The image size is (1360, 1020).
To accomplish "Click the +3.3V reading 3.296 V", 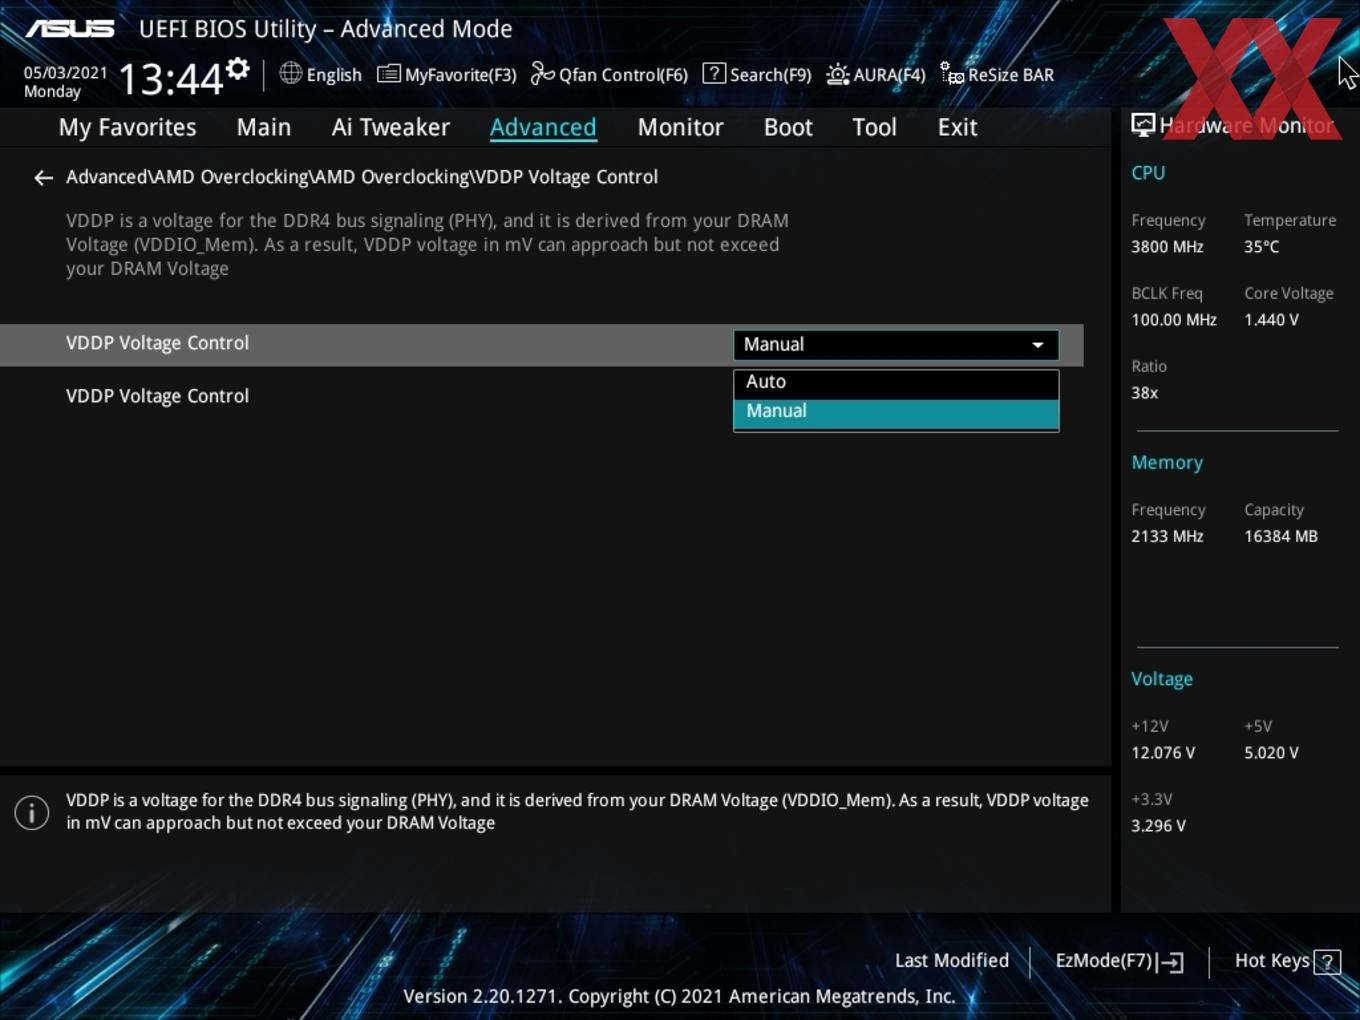I will click(1158, 826).
